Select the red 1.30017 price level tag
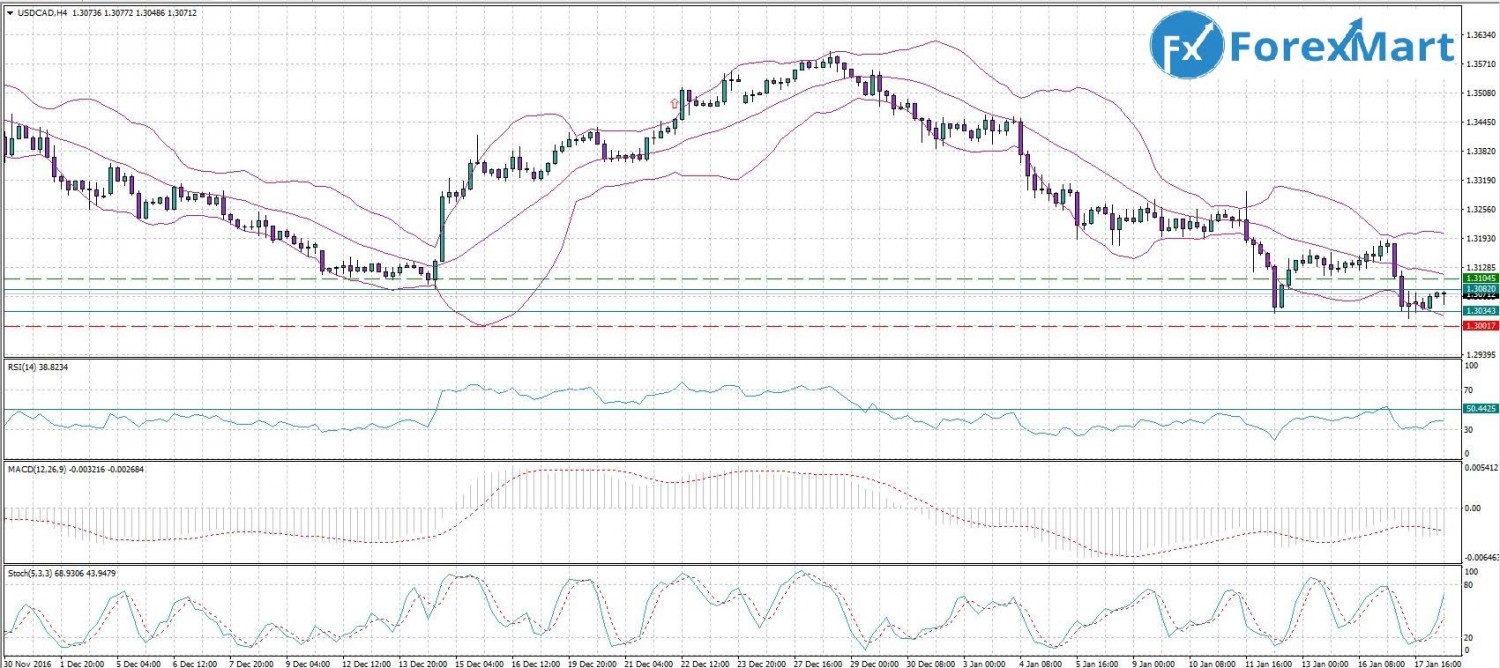Image resolution: width=1500 pixels, height=668 pixels. tap(1479, 326)
